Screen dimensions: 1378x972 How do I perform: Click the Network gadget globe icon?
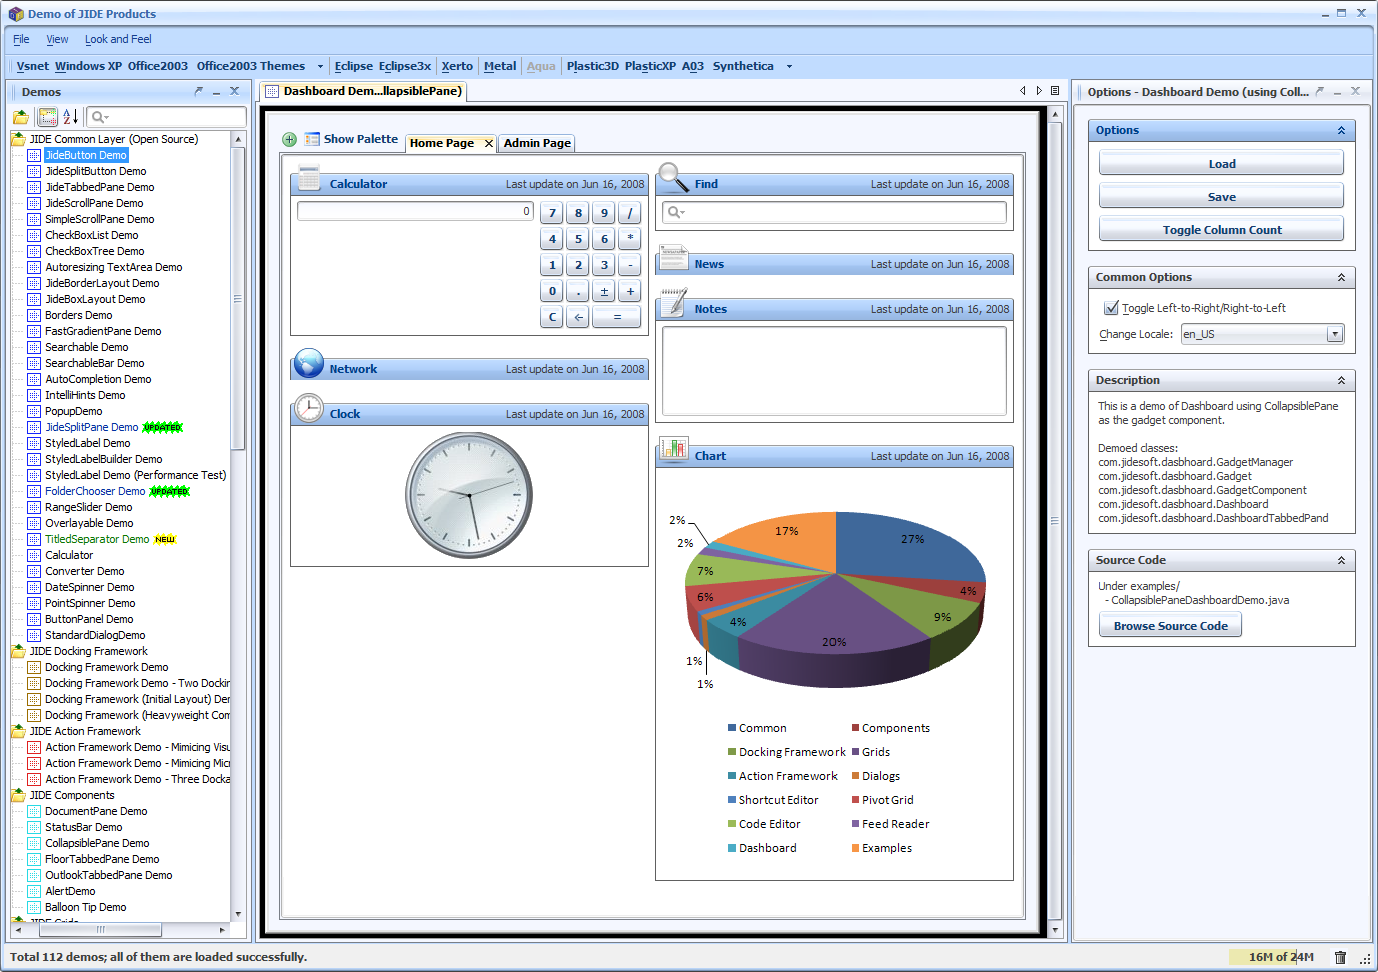click(x=309, y=362)
